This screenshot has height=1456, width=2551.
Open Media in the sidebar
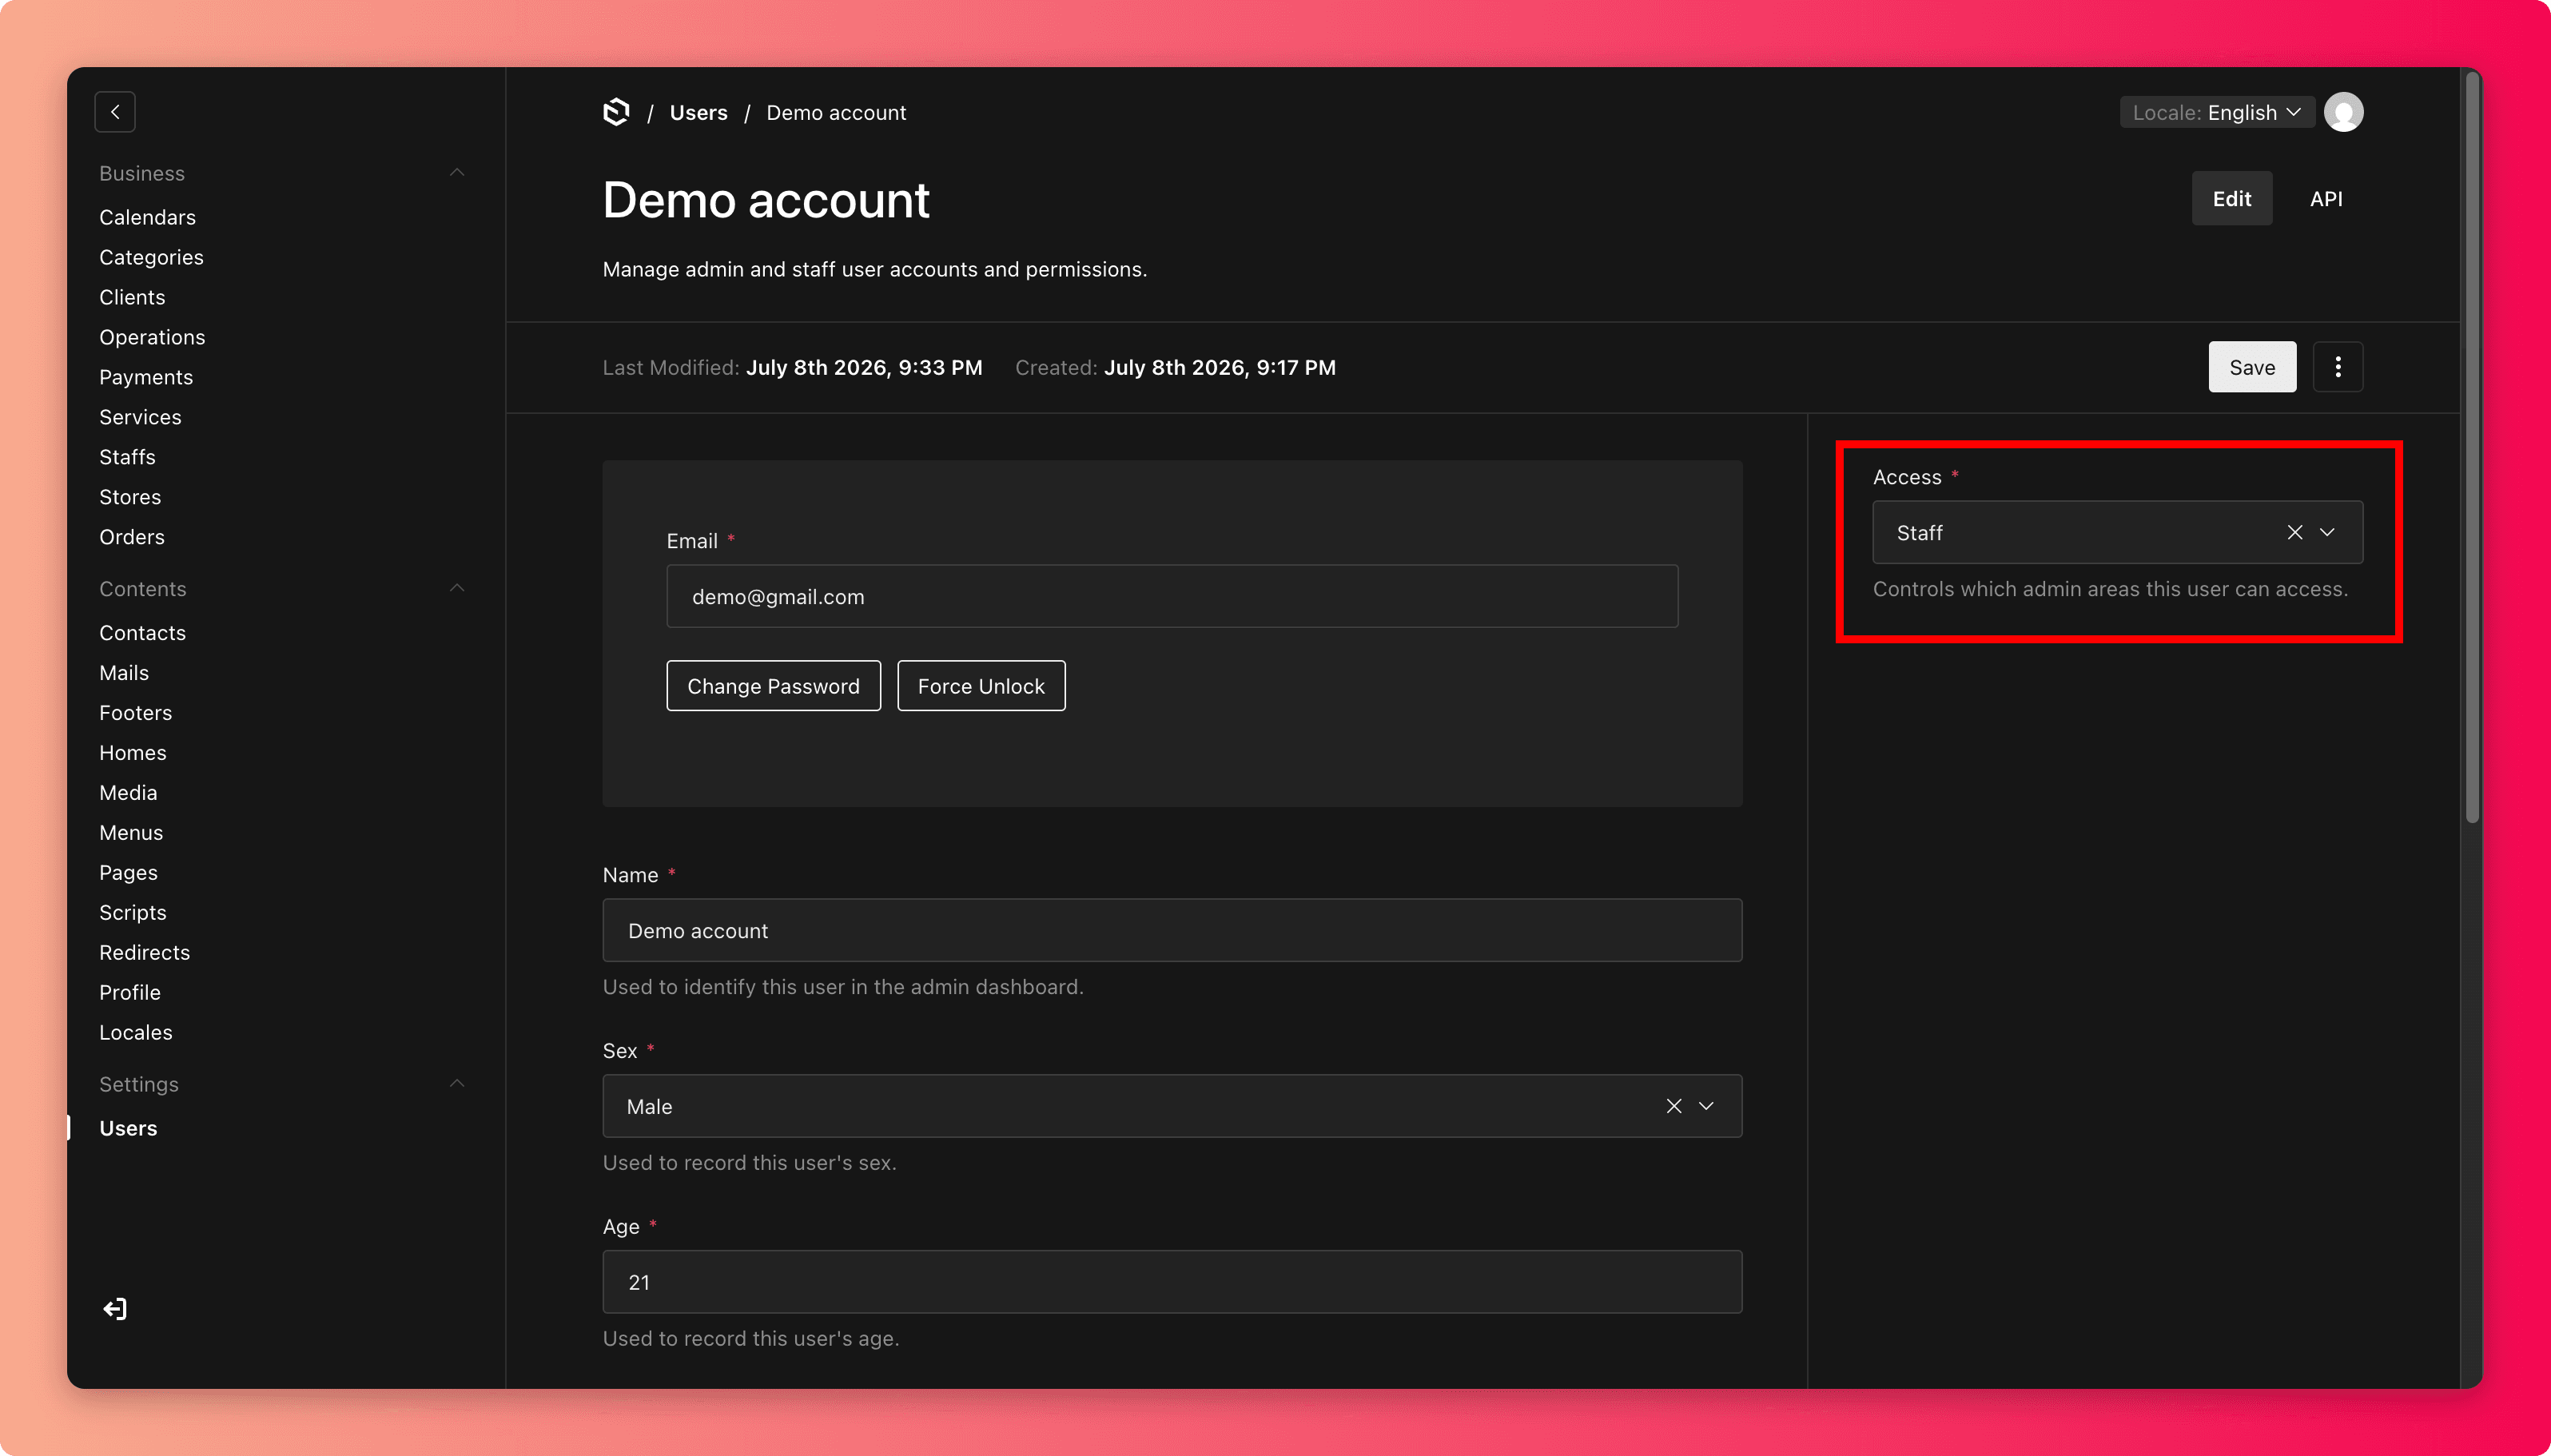coord(128,793)
